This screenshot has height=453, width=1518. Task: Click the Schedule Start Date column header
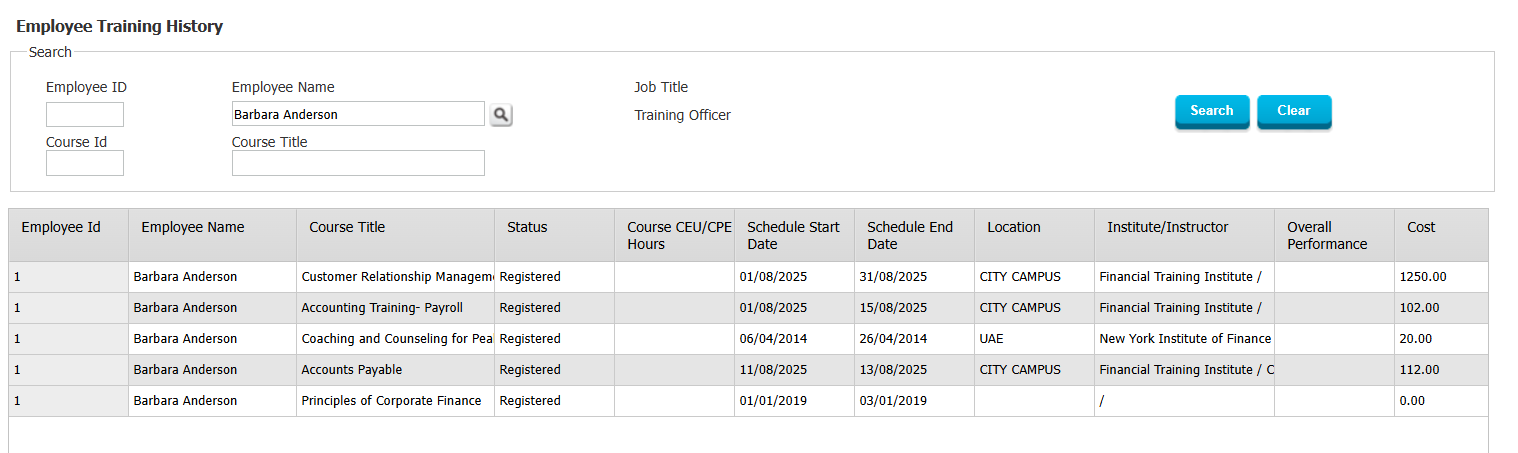tap(795, 235)
